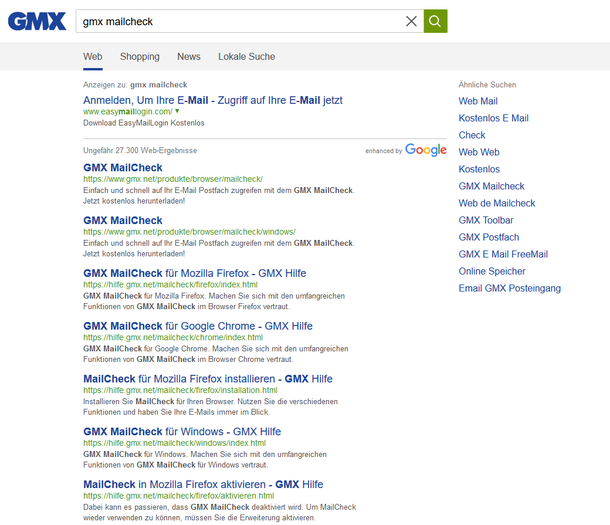Select the Web tab
Viewport: 610px width, 525px height.
click(93, 57)
